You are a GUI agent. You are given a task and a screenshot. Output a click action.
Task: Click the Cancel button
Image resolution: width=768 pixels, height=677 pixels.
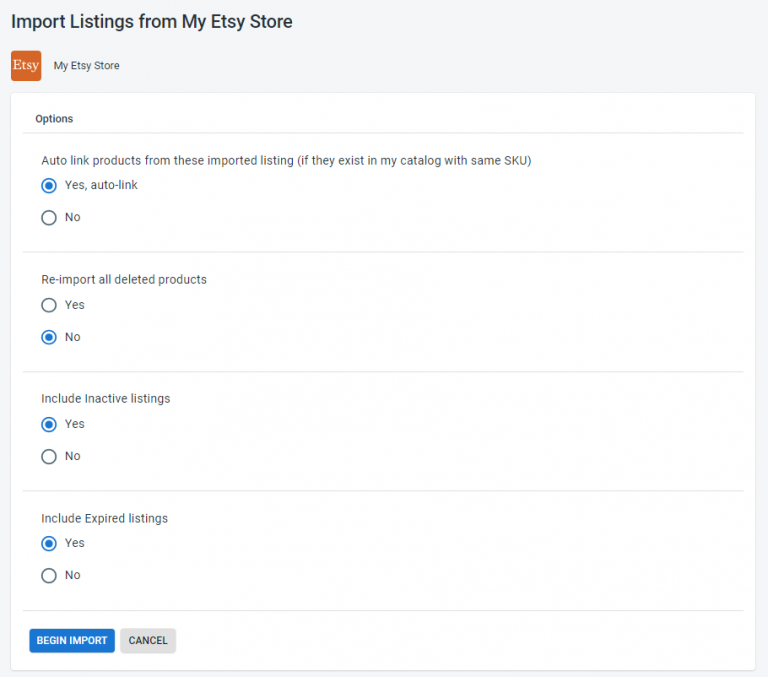pyautogui.click(x=148, y=641)
